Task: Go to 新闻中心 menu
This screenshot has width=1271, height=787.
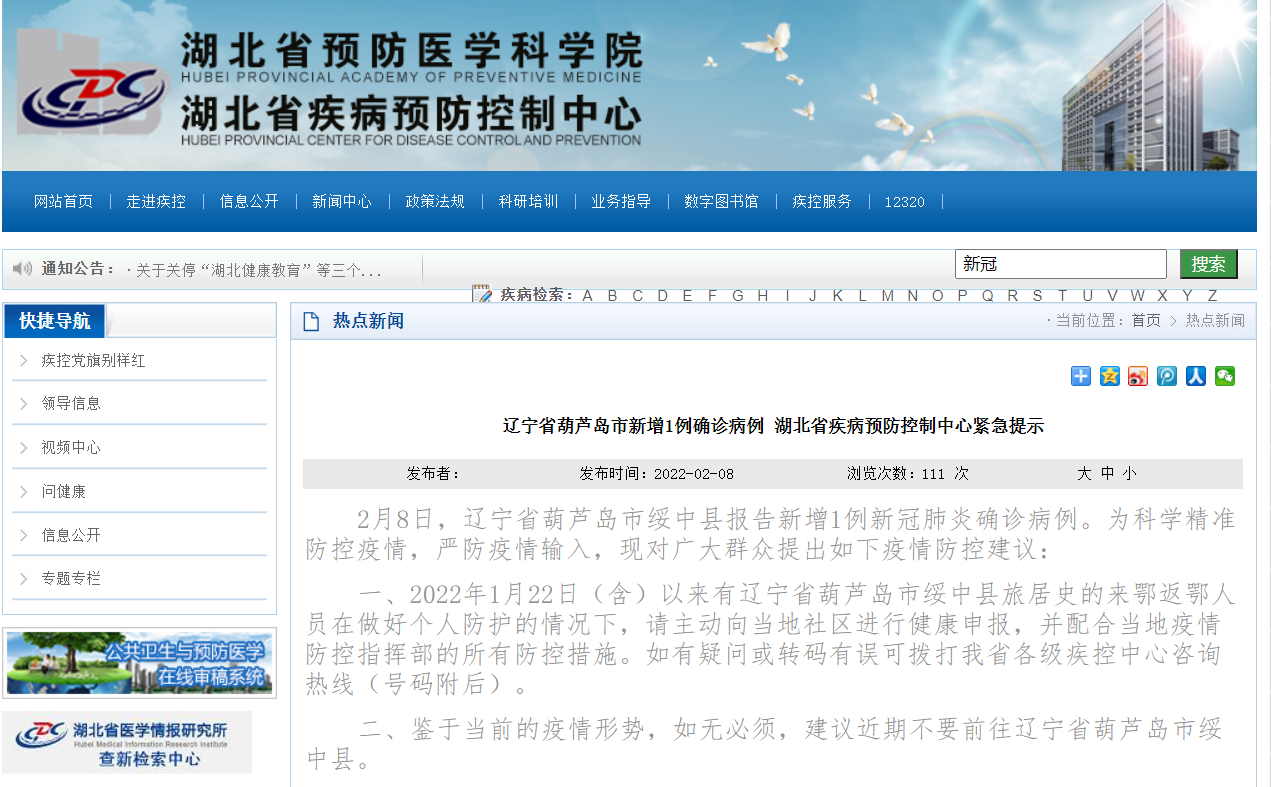Action: tap(342, 201)
